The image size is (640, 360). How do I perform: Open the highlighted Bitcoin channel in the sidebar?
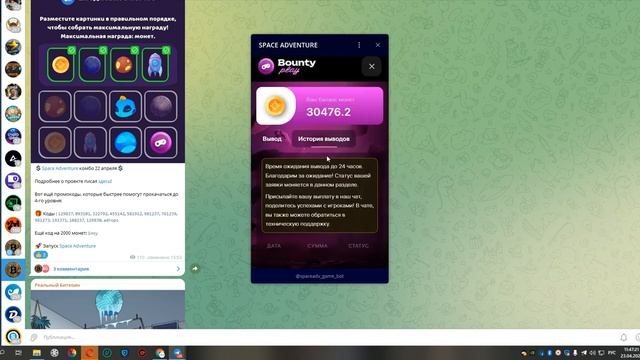click(13, 270)
